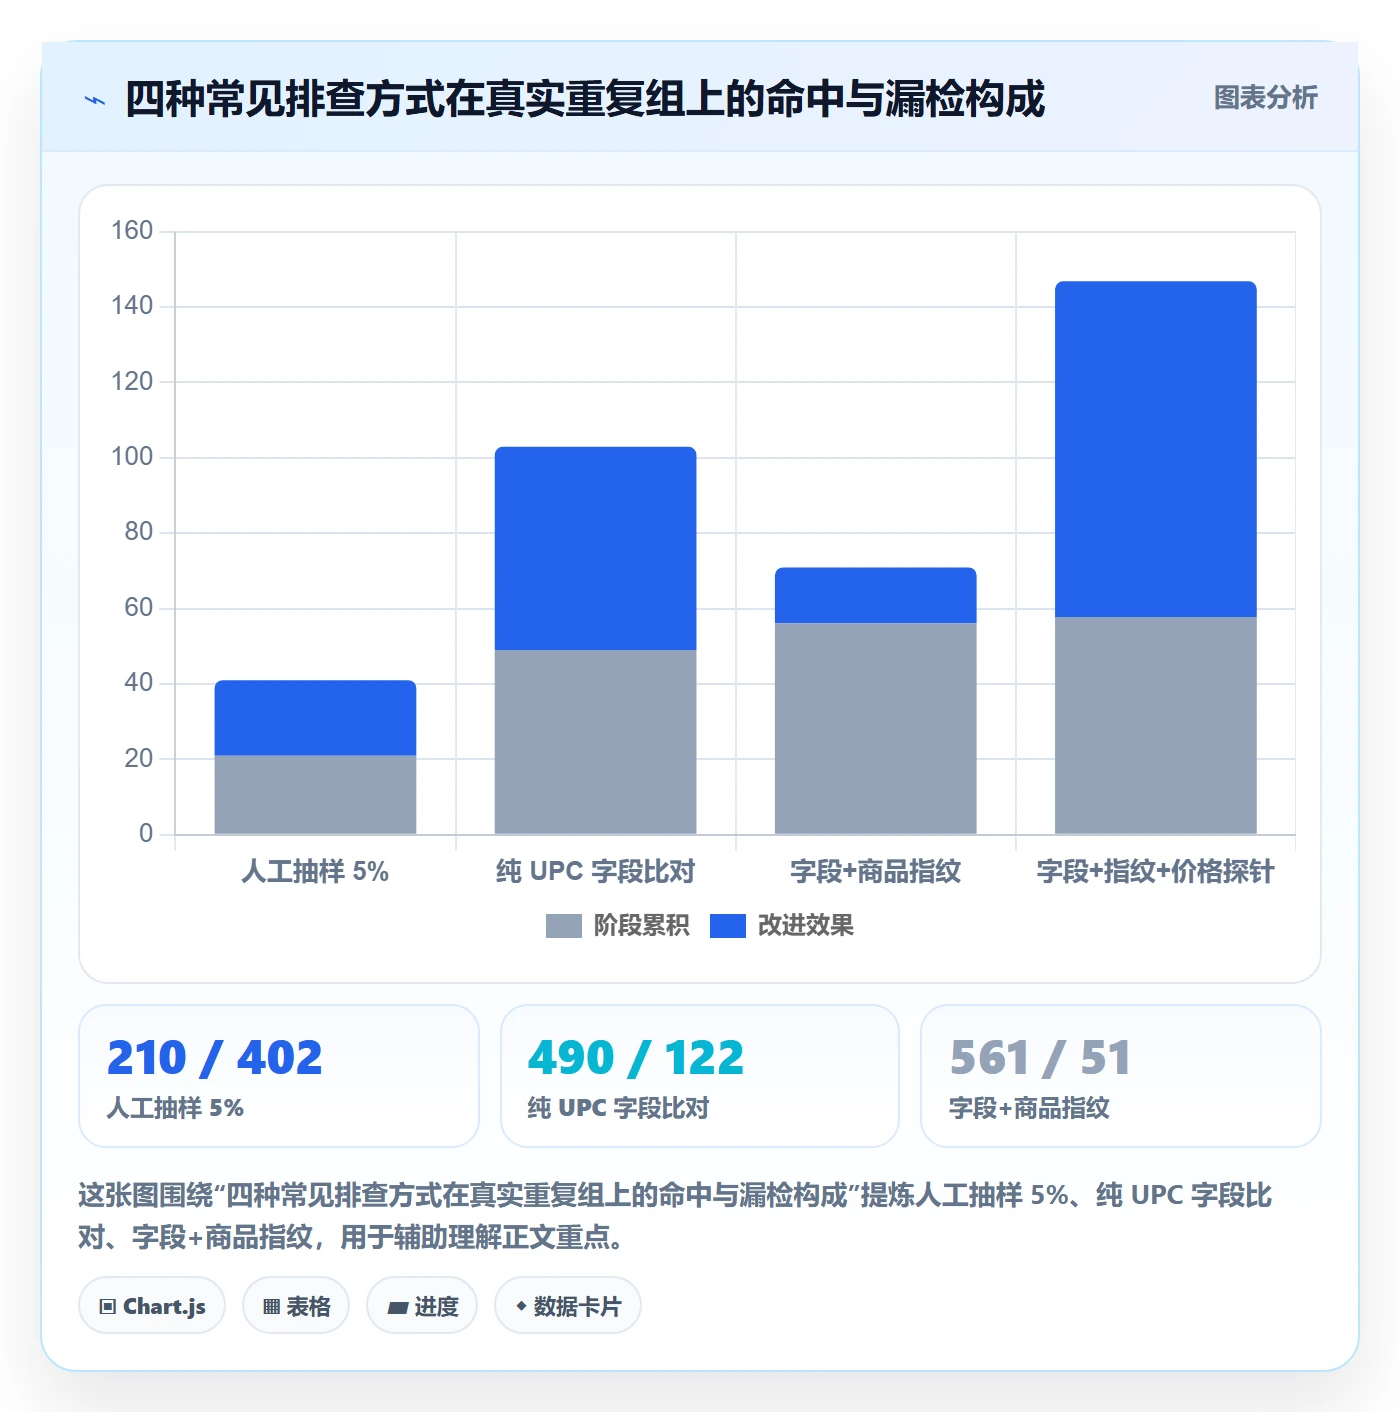Viewport: 1400px width, 1412px height.
Task: Toggle the 阶段累积 legend swatch
Action: click(x=563, y=926)
